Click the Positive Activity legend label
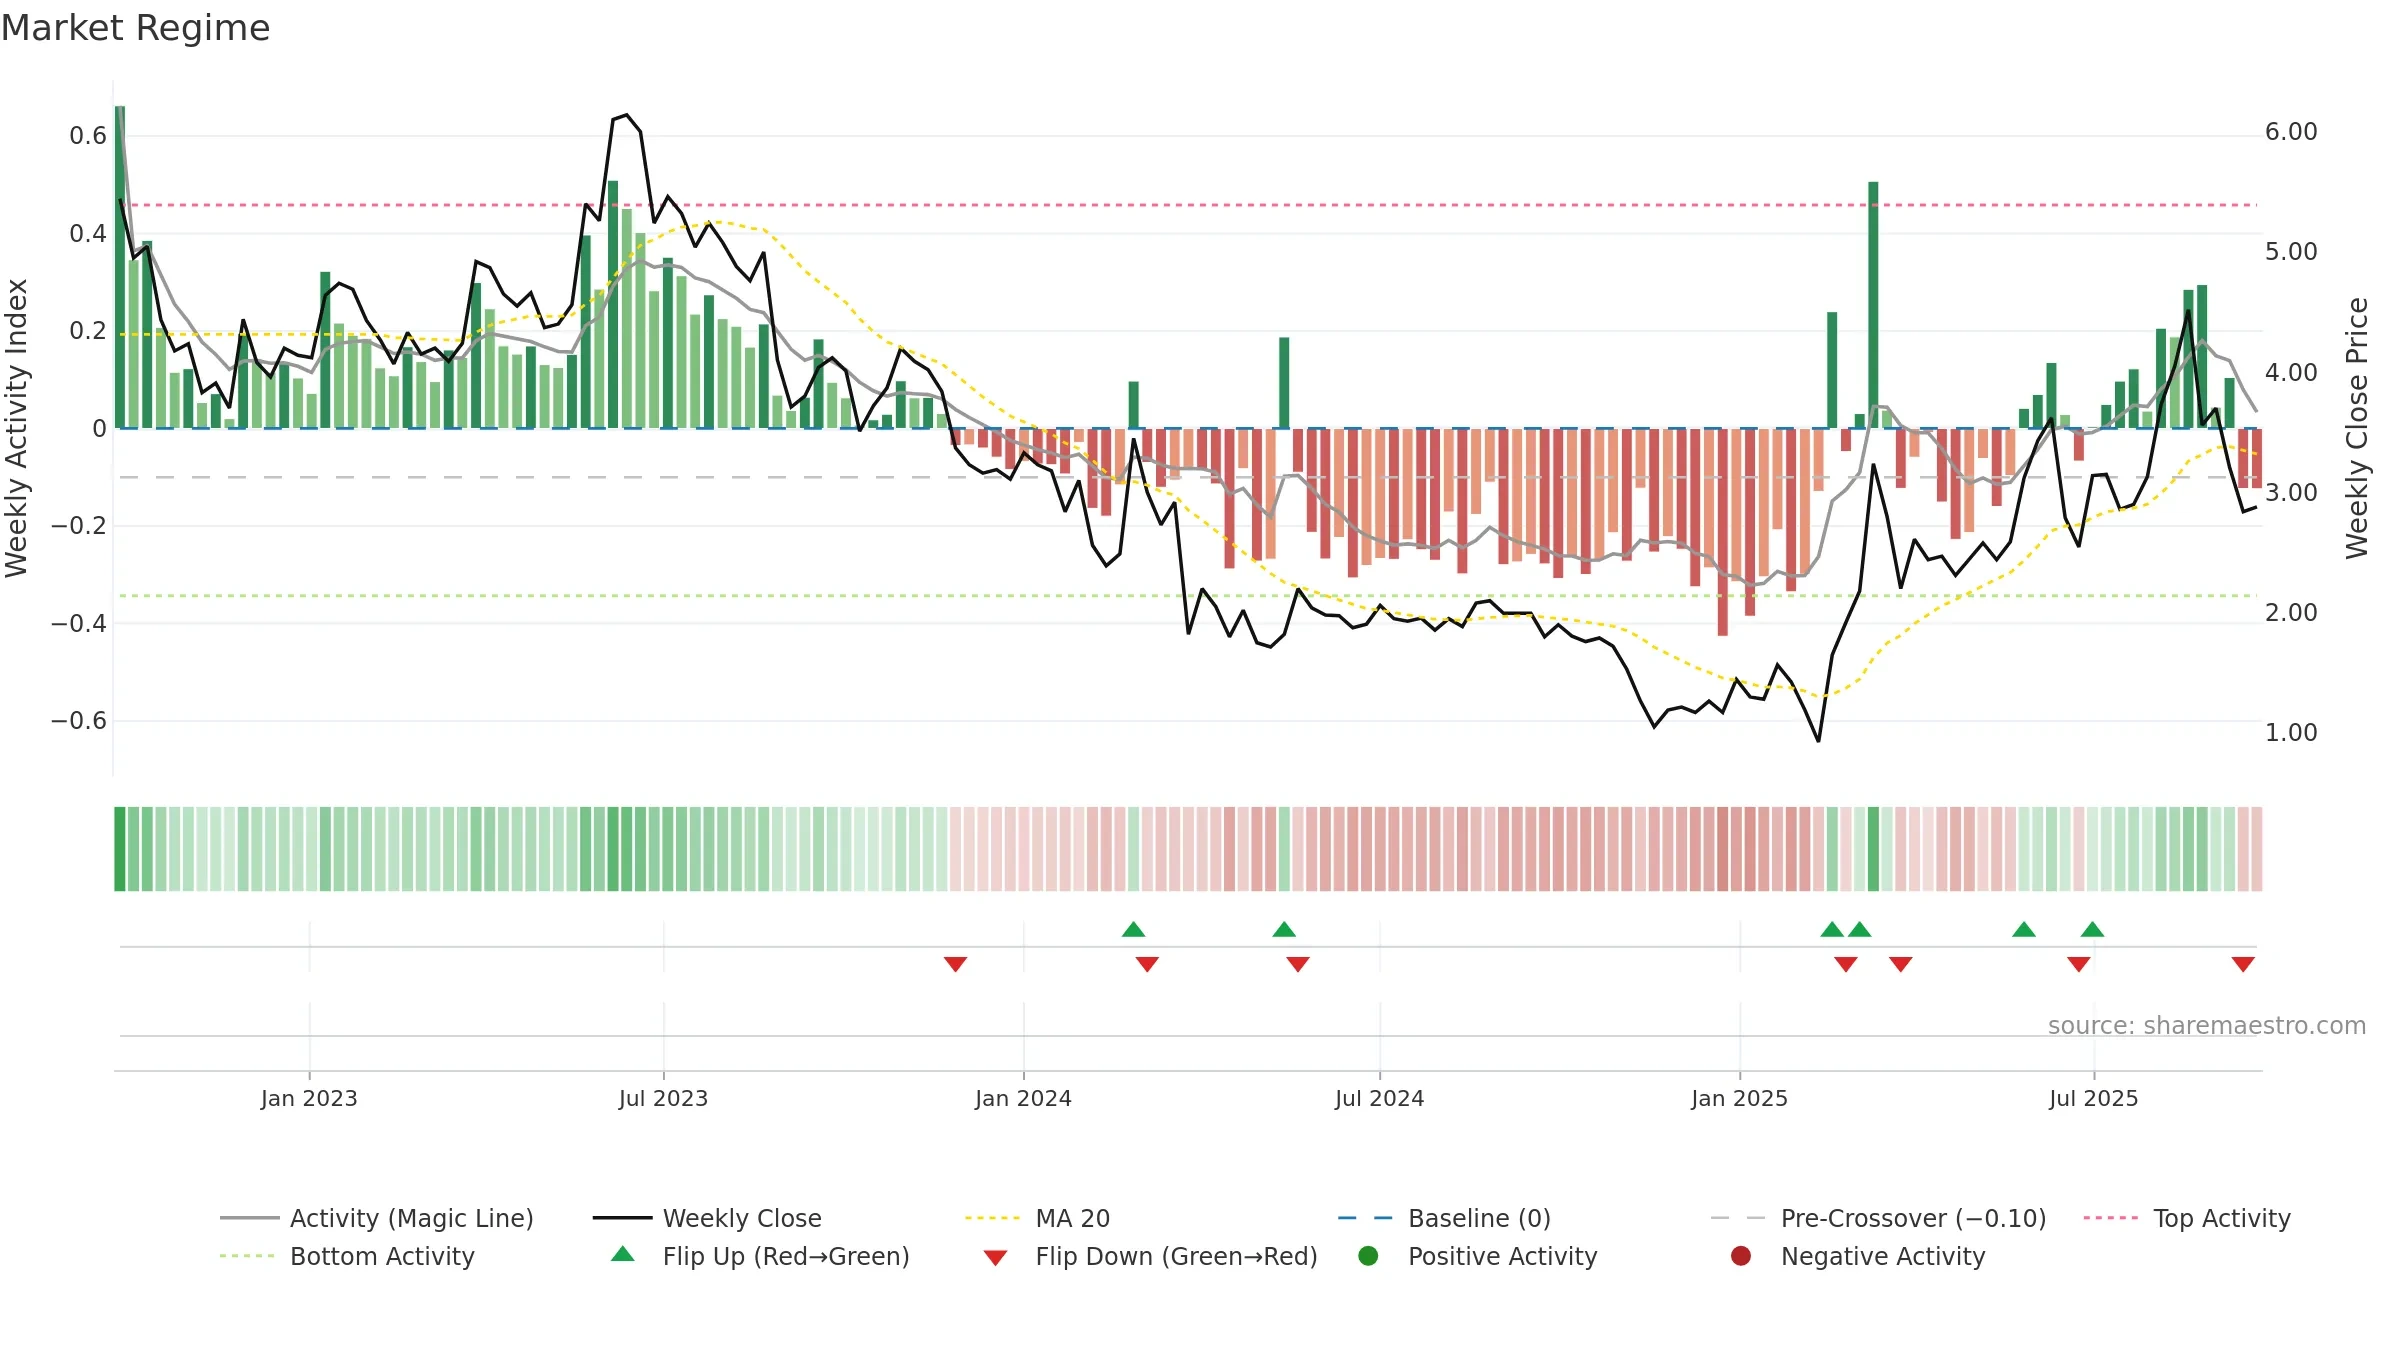This screenshot has height=1350, width=2400. point(1503,1256)
